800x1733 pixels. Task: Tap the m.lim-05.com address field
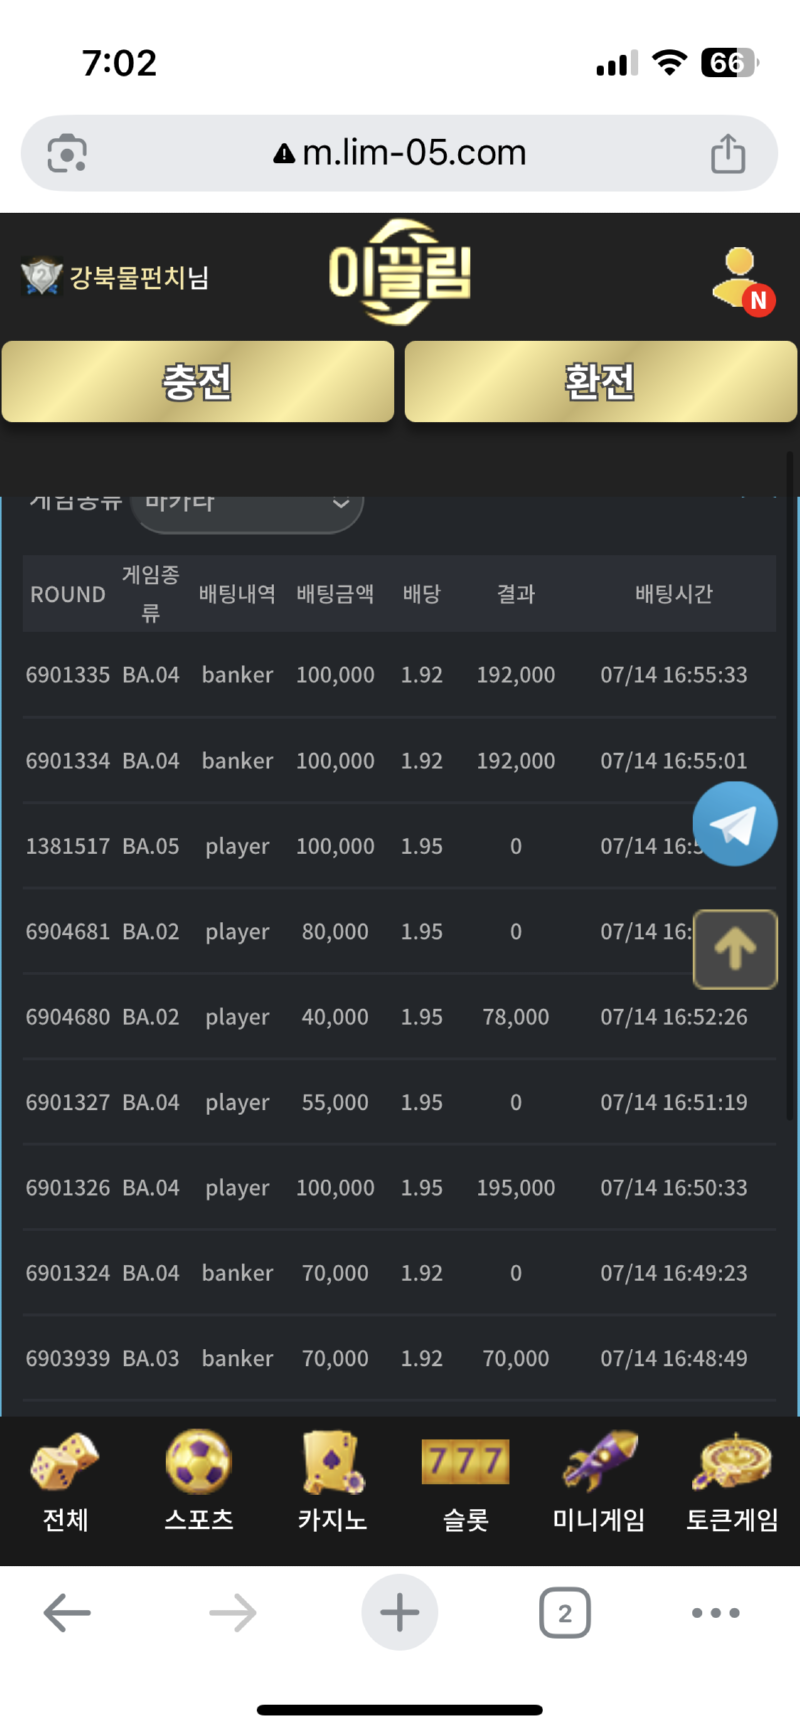pyautogui.click(x=400, y=153)
